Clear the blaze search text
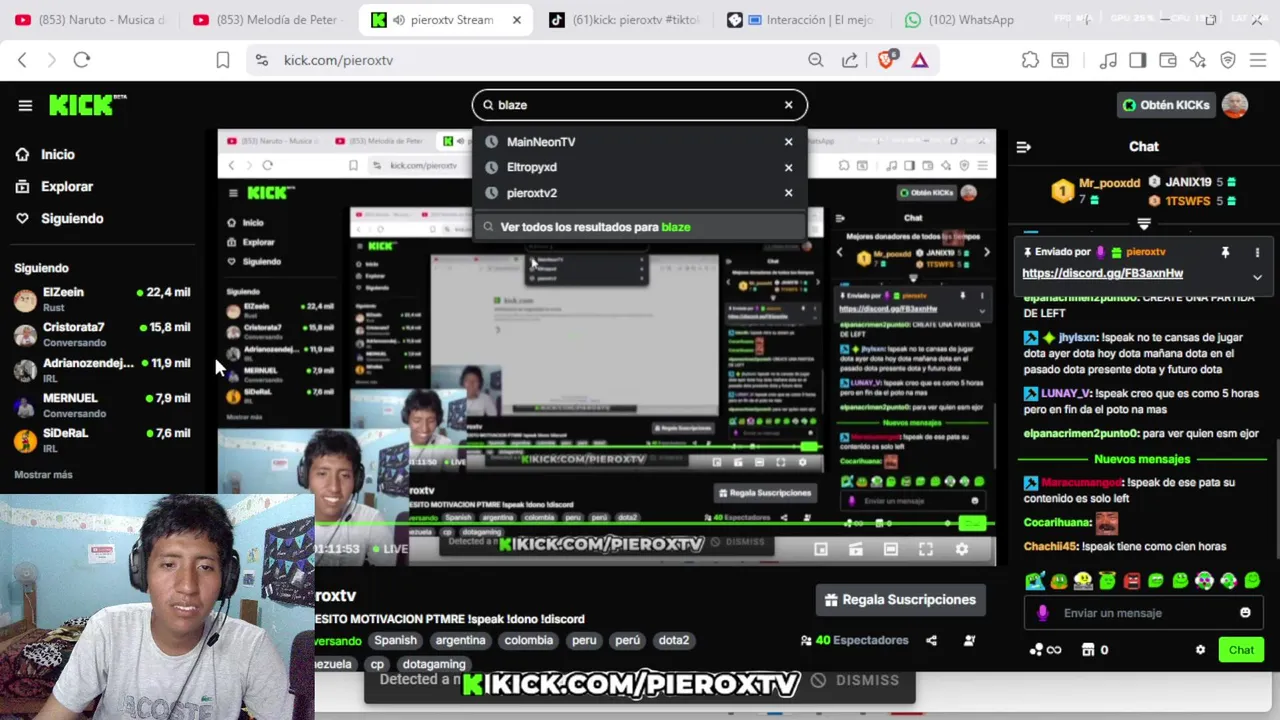This screenshot has height=720, width=1280. pos(788,105)
